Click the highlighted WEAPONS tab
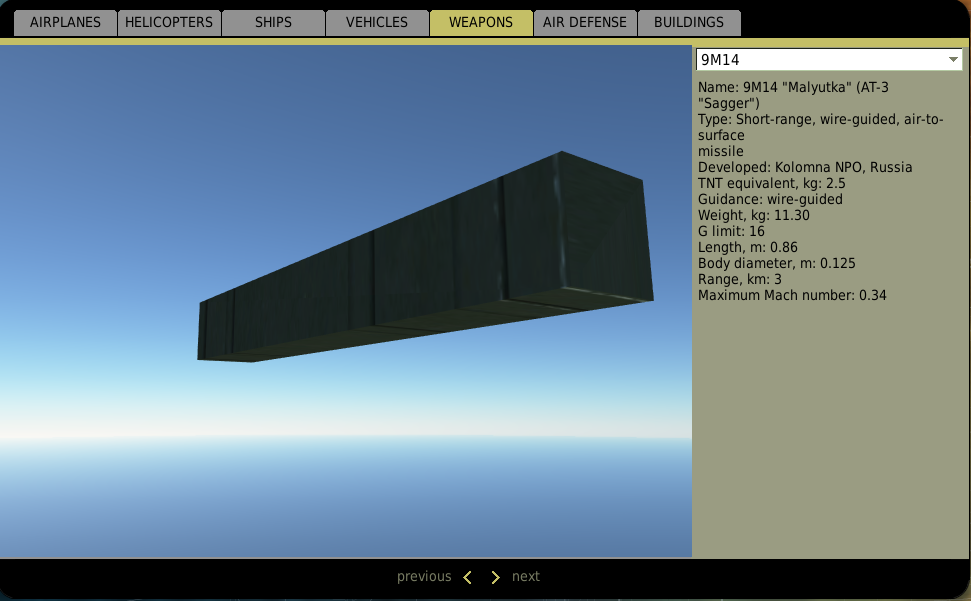 pos(481,23)
